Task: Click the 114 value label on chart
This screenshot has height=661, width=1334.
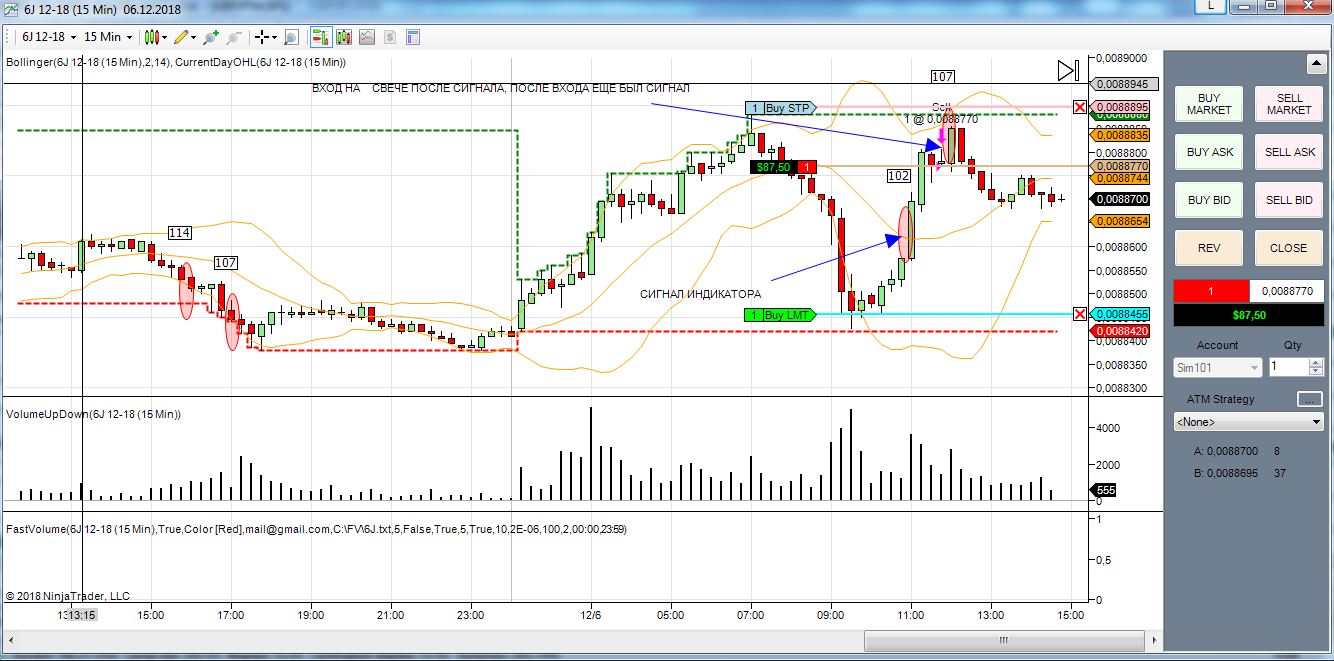Action: [180, 233]
